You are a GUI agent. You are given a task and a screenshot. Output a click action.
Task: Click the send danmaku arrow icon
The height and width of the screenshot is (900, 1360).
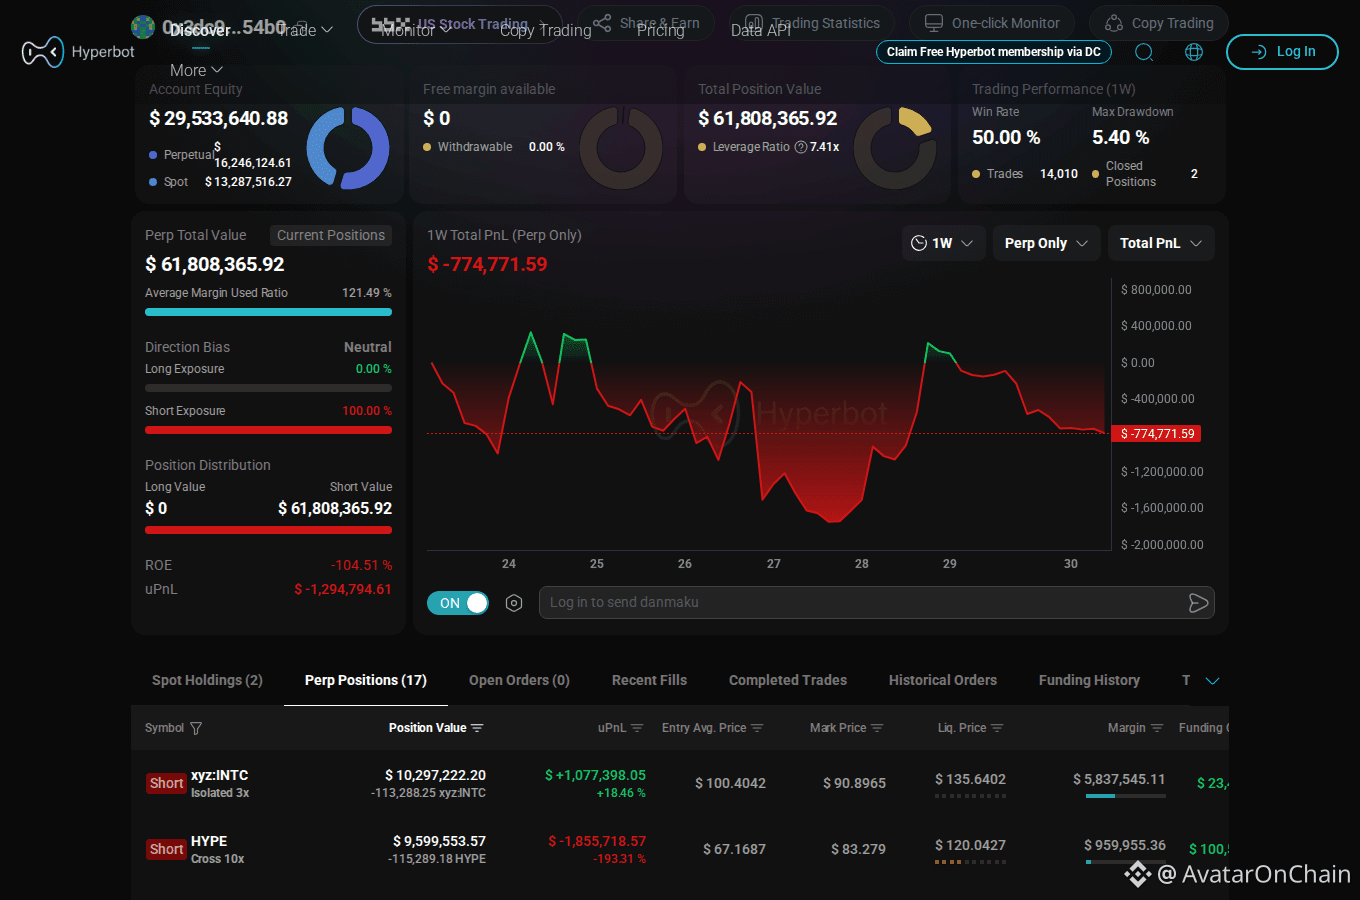coord(1198,603)
